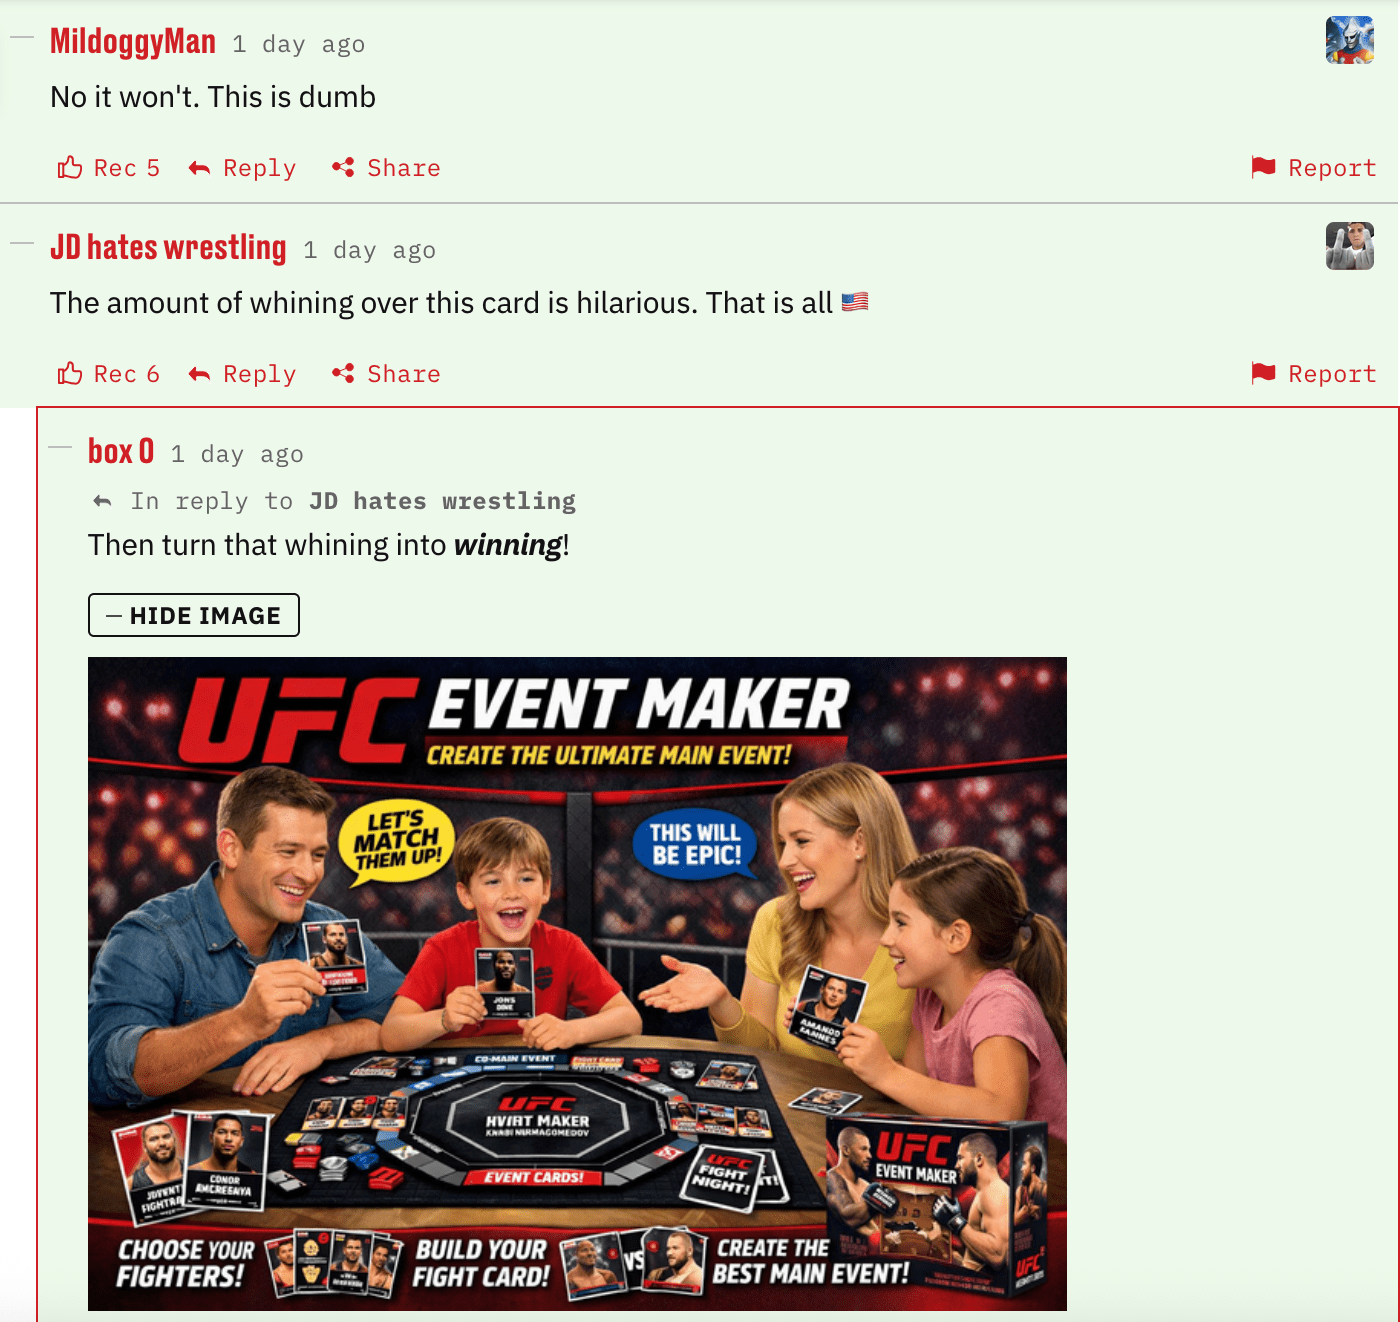Collapse MildoggyMan's comment with the dash

pyautogui.click(x=22, y=38)
